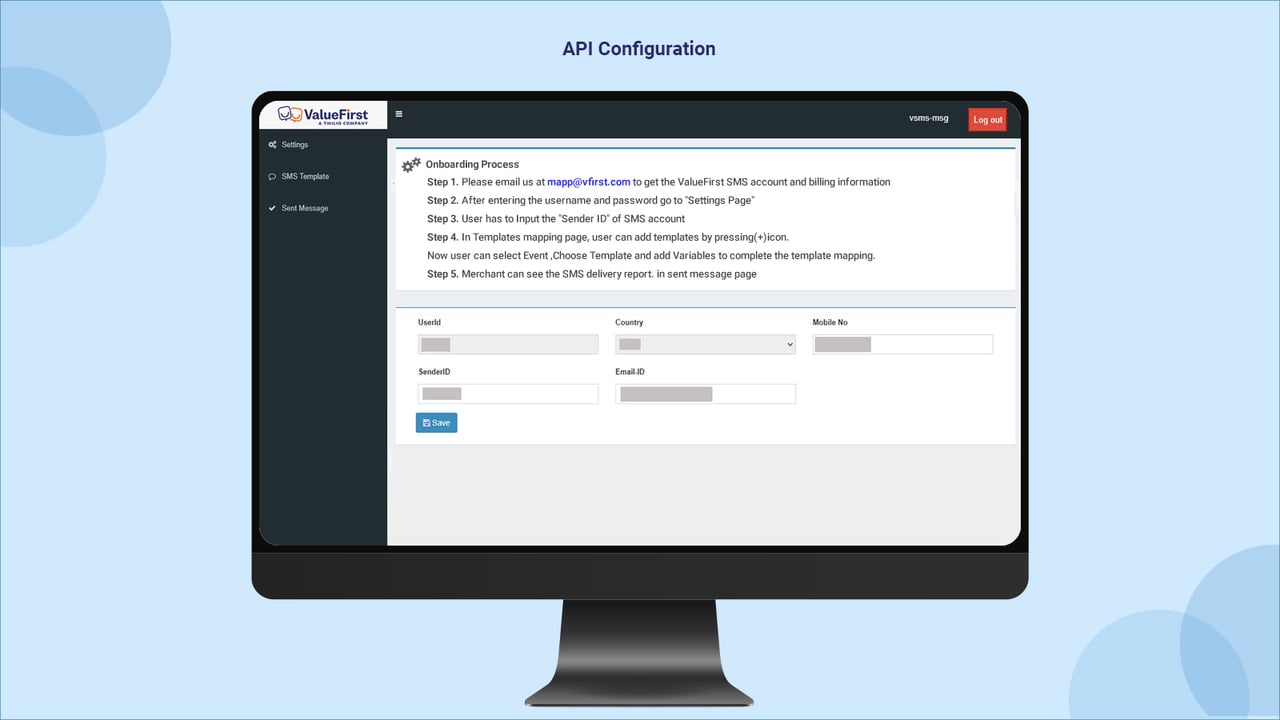Image resolution: width=1280 pixels, height=720 pixels.
Task: Open the mapp@vfirst.com email link
Action: click(588, 182)
